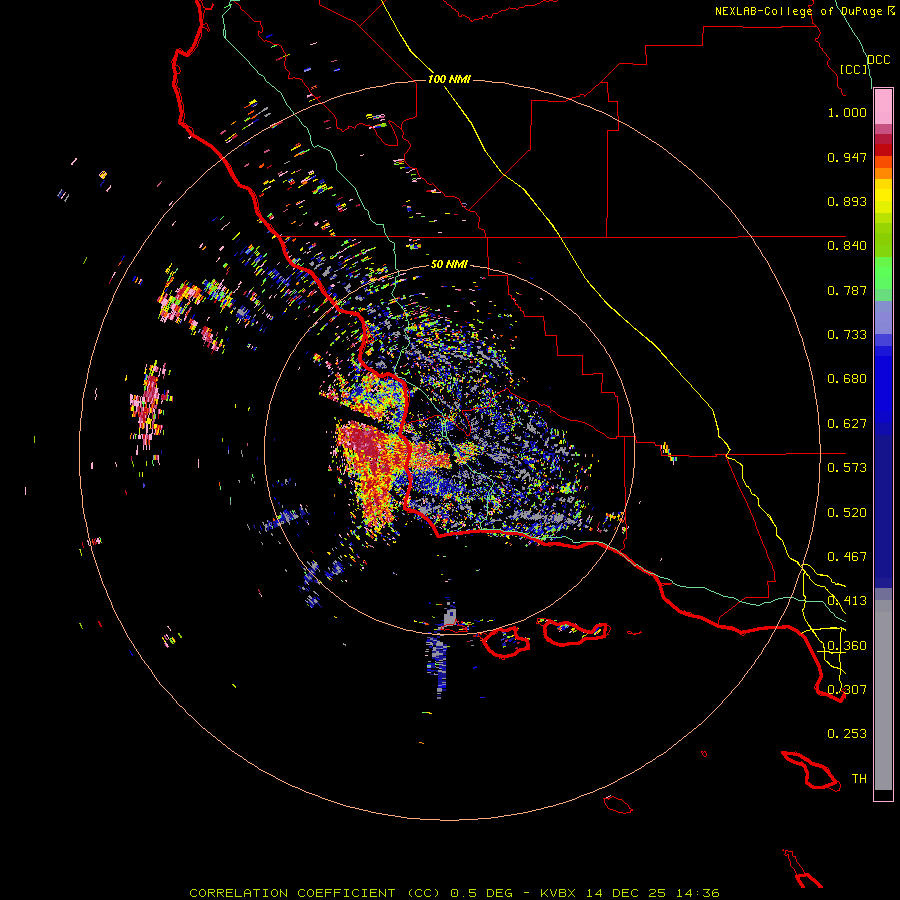Click the 0.520 legend value
This screenshot has height=900, width=900.
(847, 513)
